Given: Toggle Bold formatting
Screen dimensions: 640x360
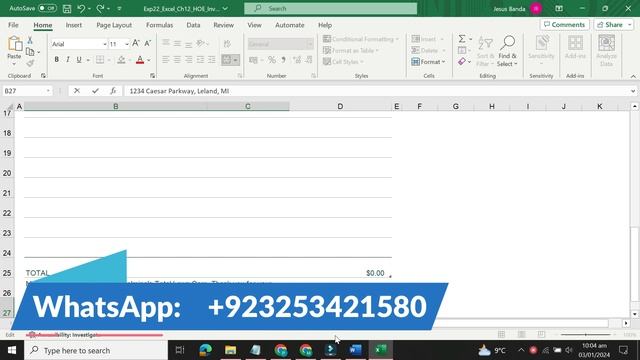Looking at the screenshot, I should pos(56,60).
